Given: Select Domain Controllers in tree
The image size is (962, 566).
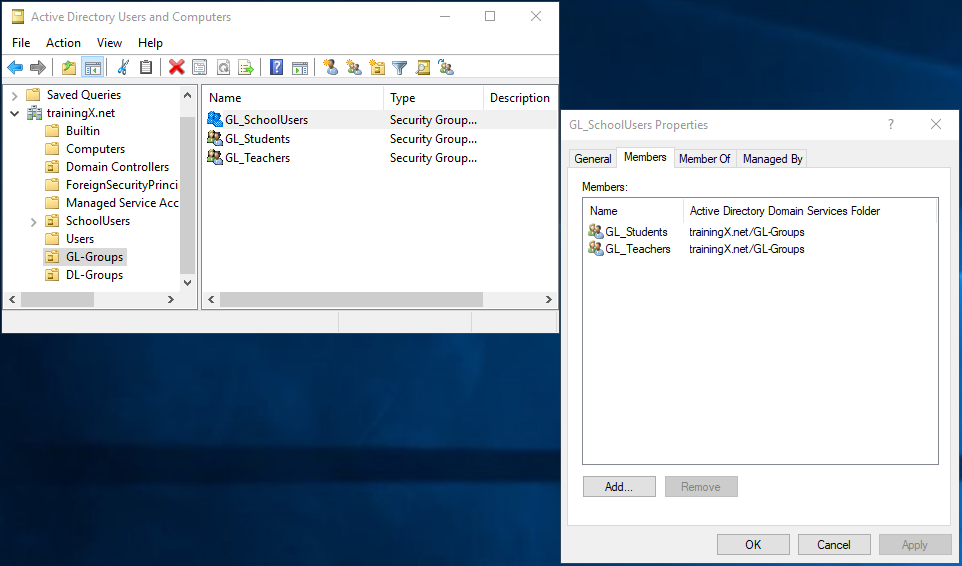Looking at the screenshot, I should 107,167.
